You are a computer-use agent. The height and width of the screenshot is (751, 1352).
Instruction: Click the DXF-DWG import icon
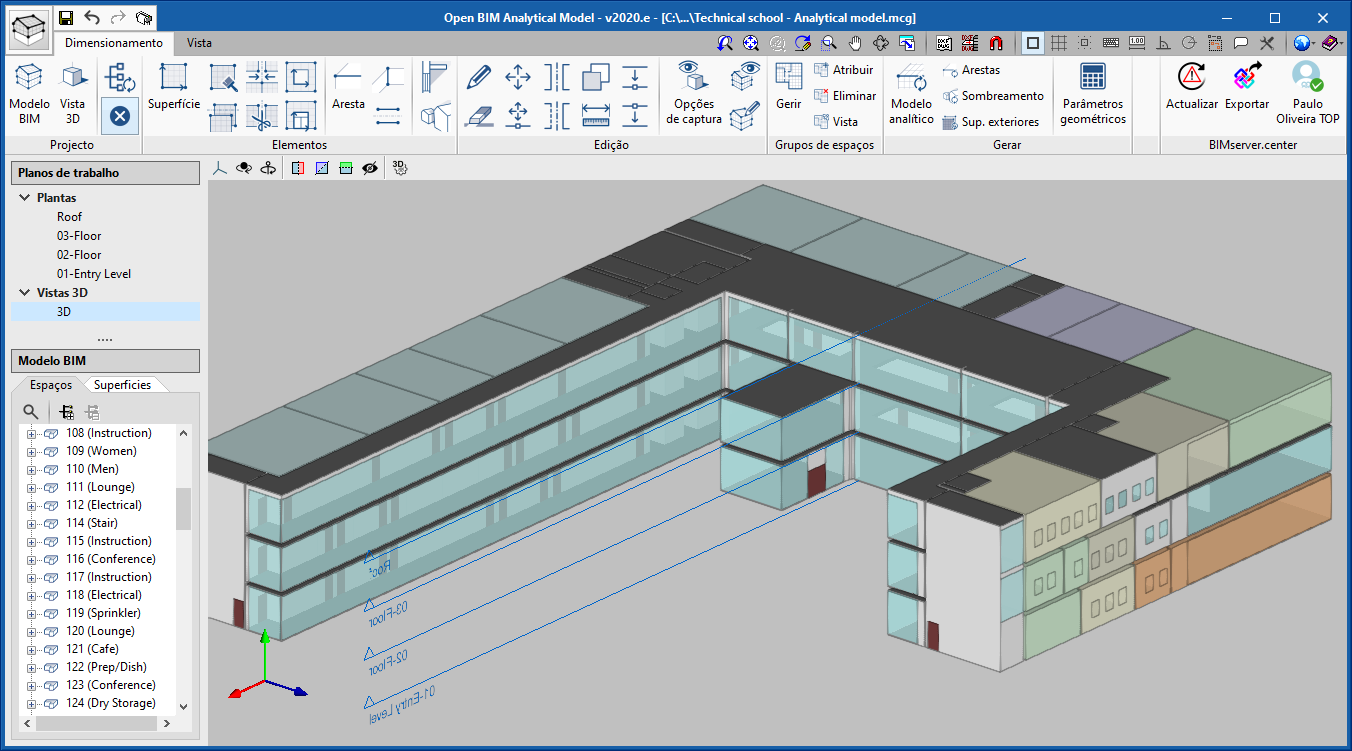pos(944,43)
